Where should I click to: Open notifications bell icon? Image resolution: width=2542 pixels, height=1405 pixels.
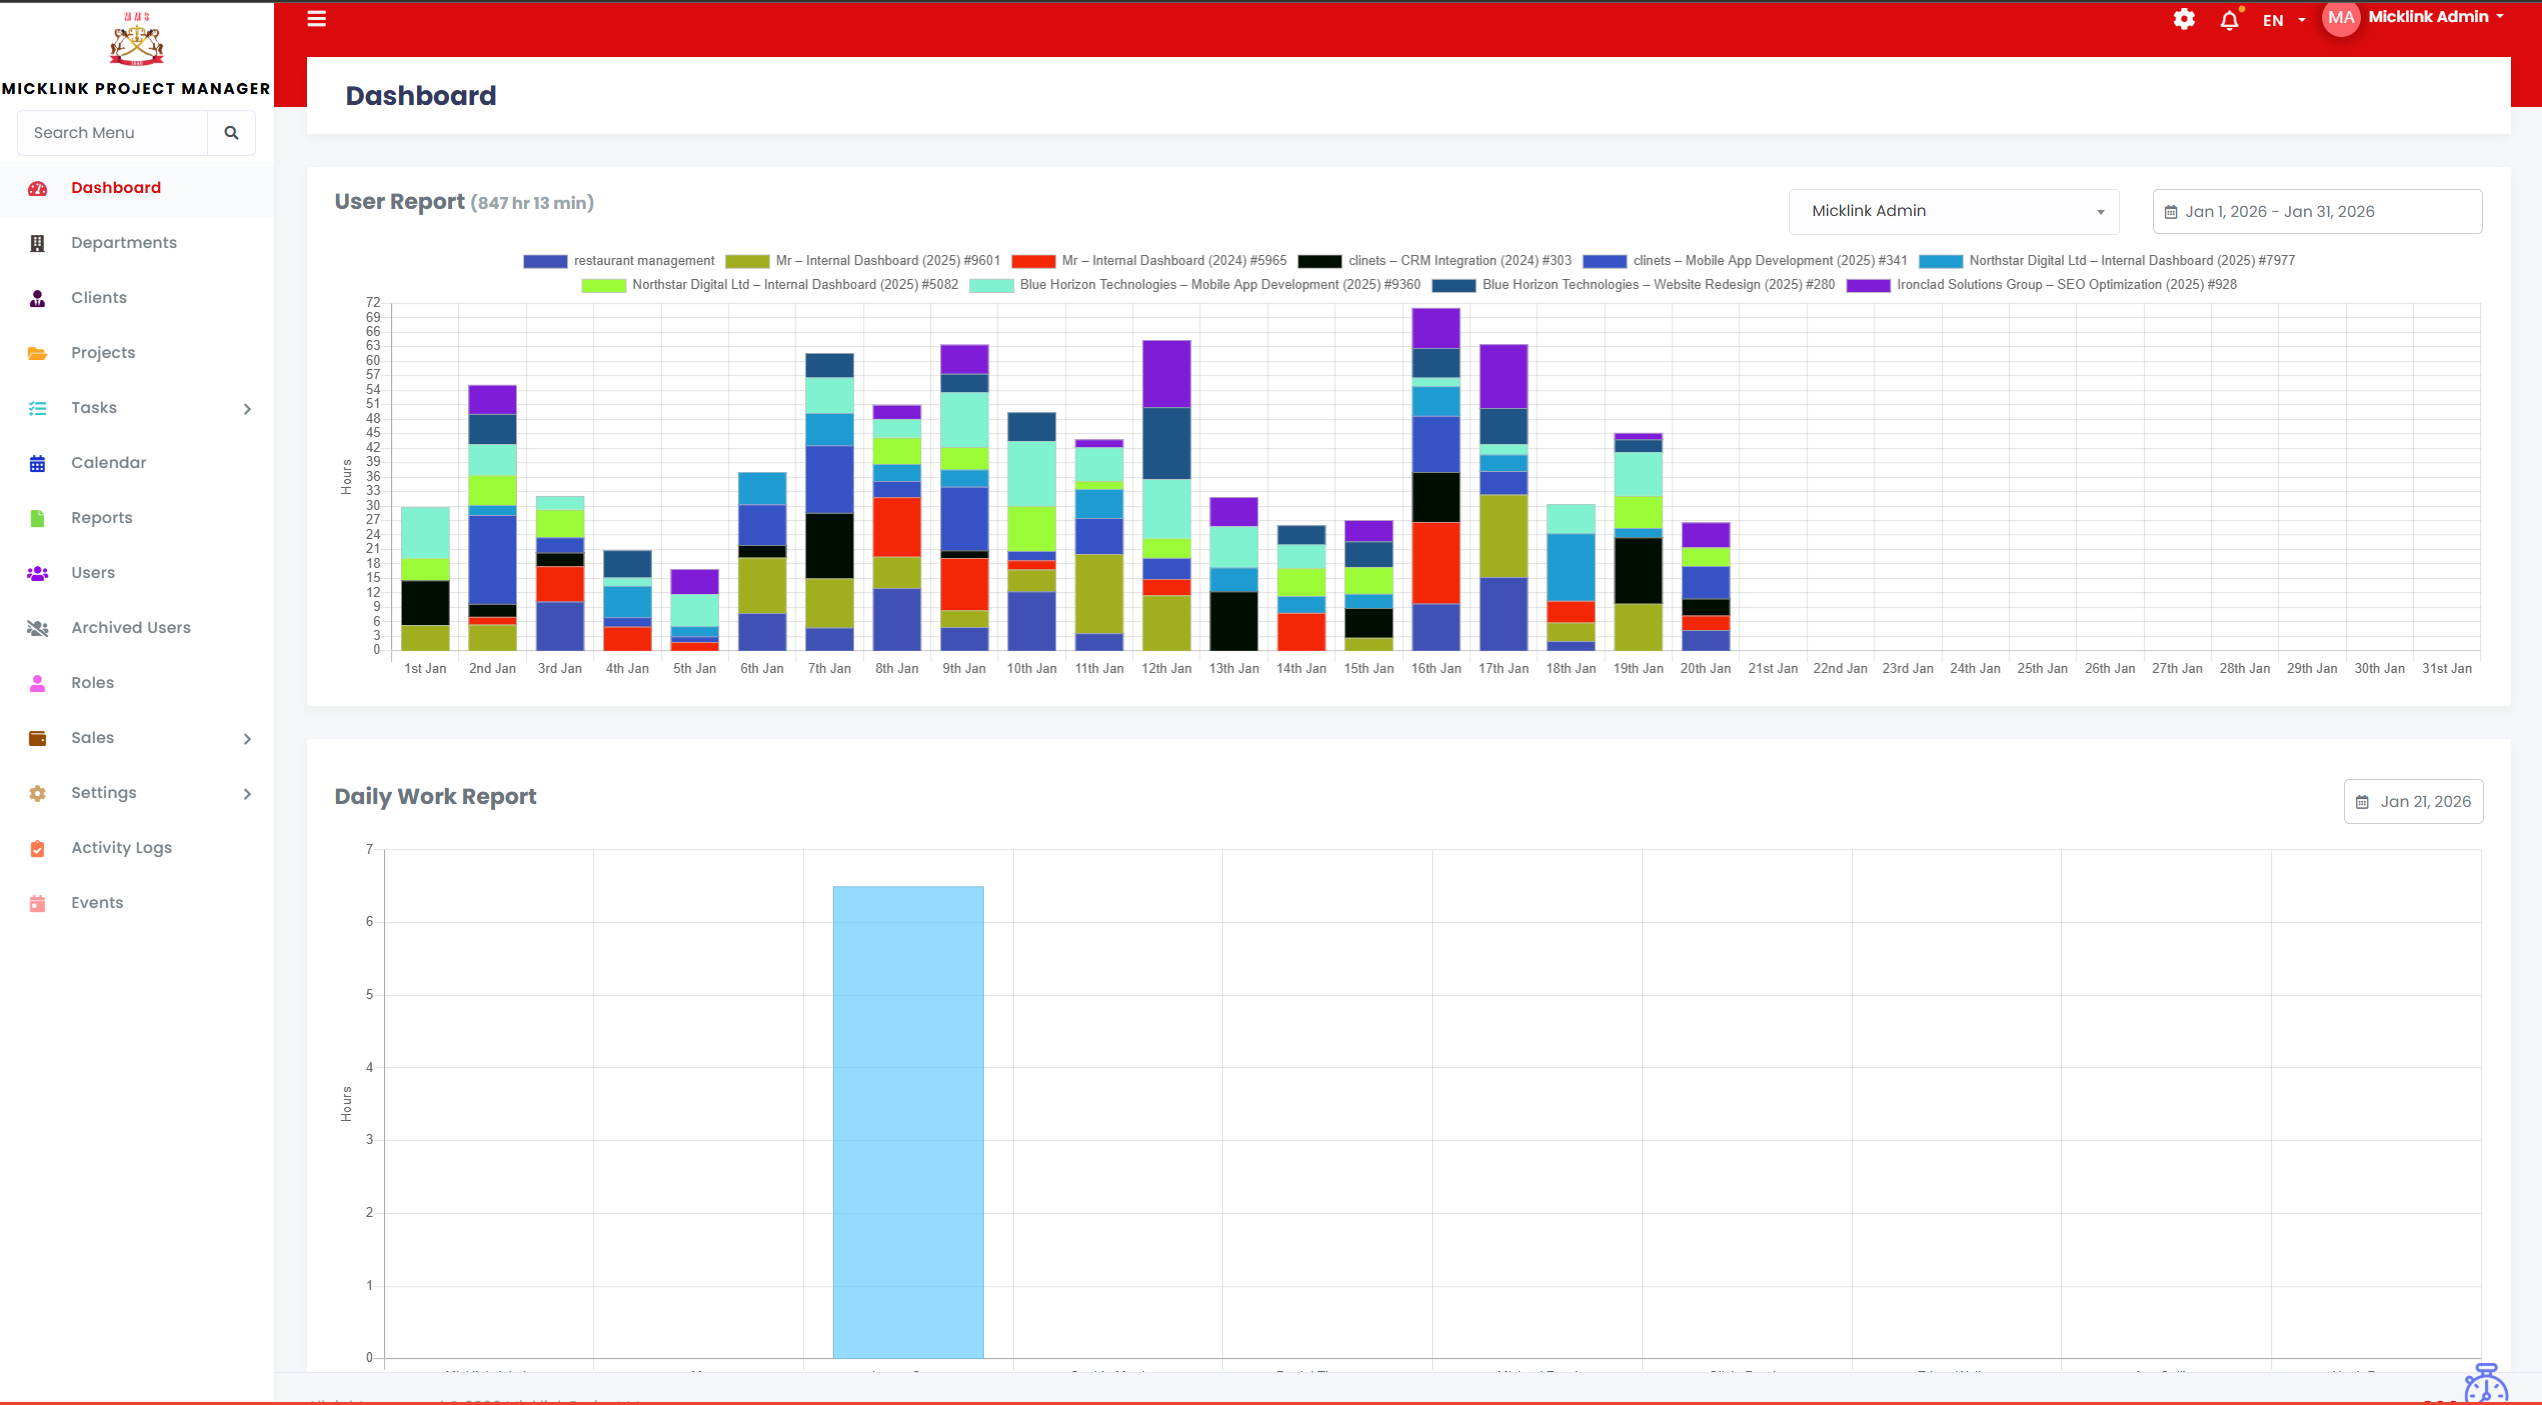pos(2229,20)
